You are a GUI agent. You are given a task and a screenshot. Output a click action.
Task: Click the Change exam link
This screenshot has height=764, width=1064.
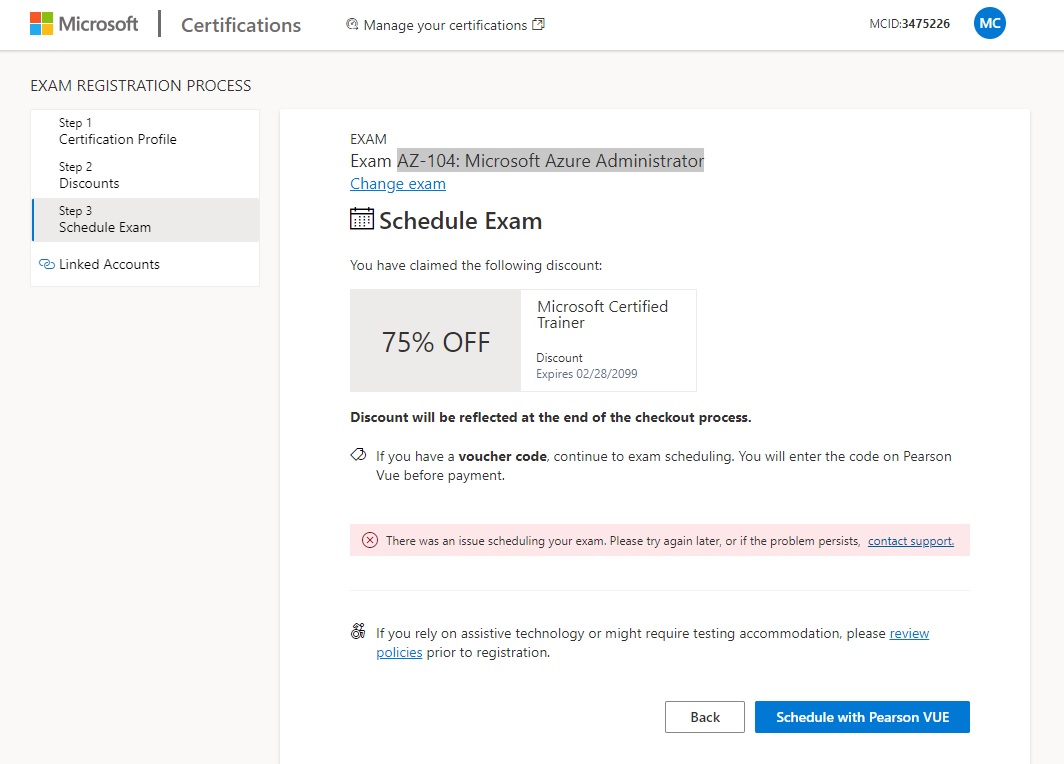[398, 184]
